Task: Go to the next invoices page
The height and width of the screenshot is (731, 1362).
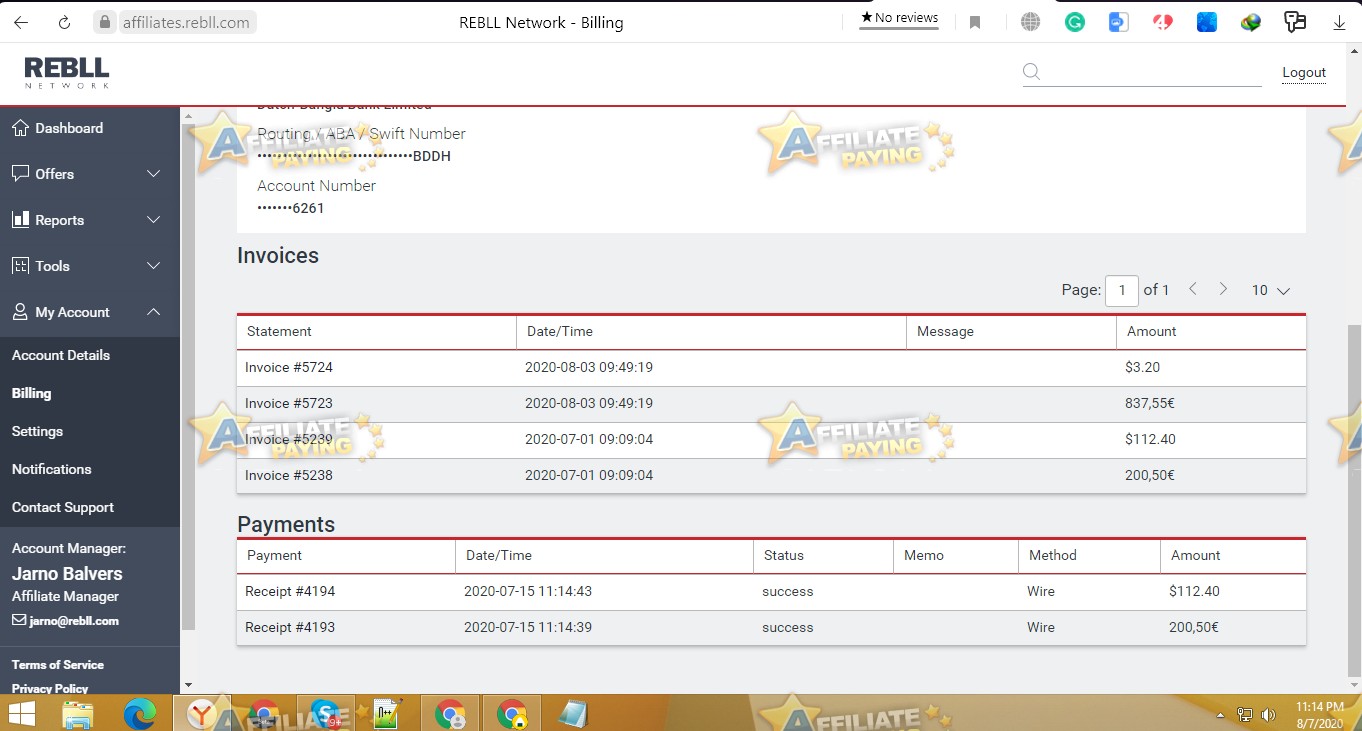Action: (x=1223, y=289)
